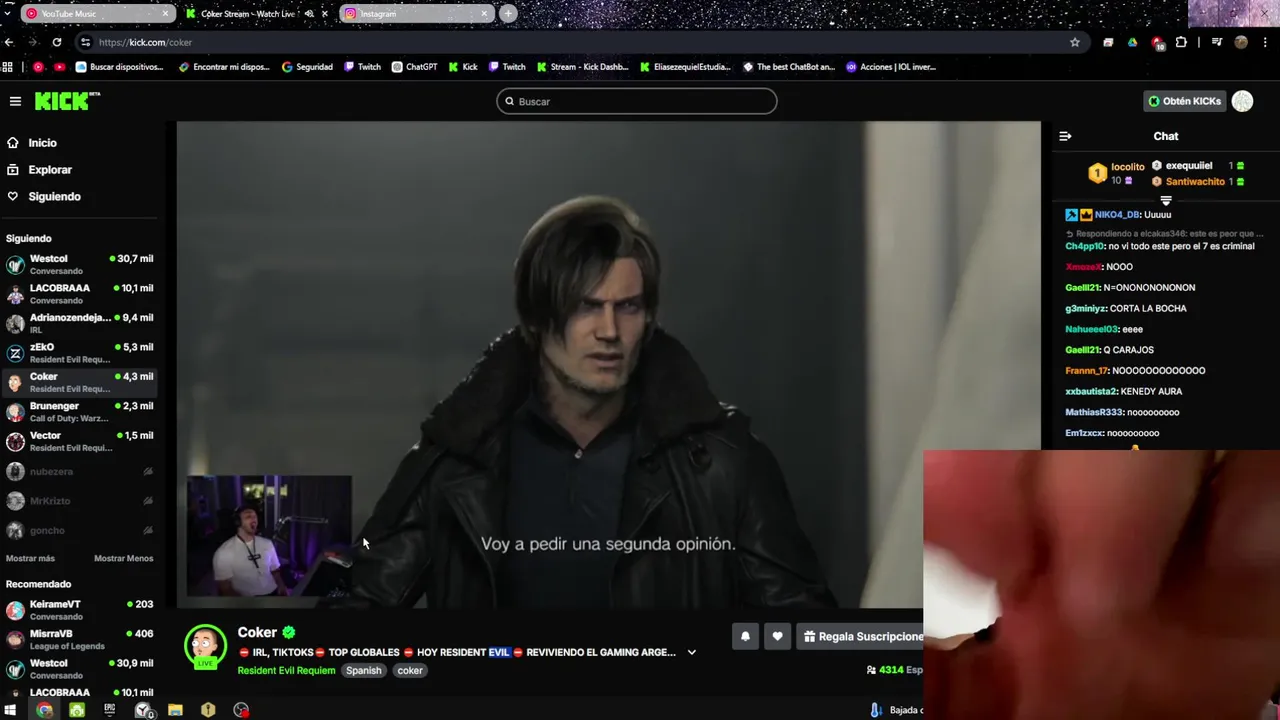Open Westcol channel with 30,7 mil viewers
This screenshot has height=720, width=1280.
click(80, 264)
